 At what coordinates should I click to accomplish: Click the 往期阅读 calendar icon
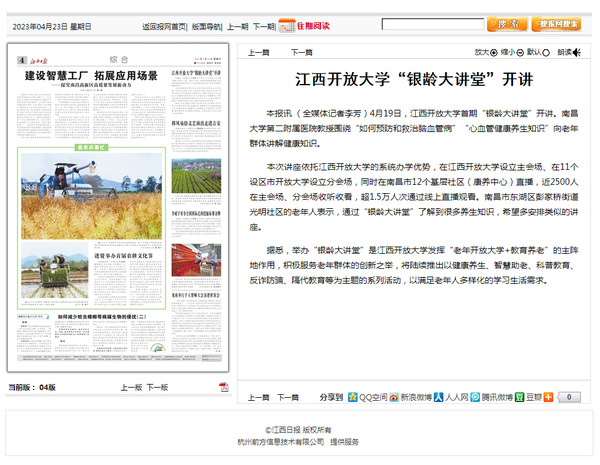pyautogui.click(x=286, y=25)
